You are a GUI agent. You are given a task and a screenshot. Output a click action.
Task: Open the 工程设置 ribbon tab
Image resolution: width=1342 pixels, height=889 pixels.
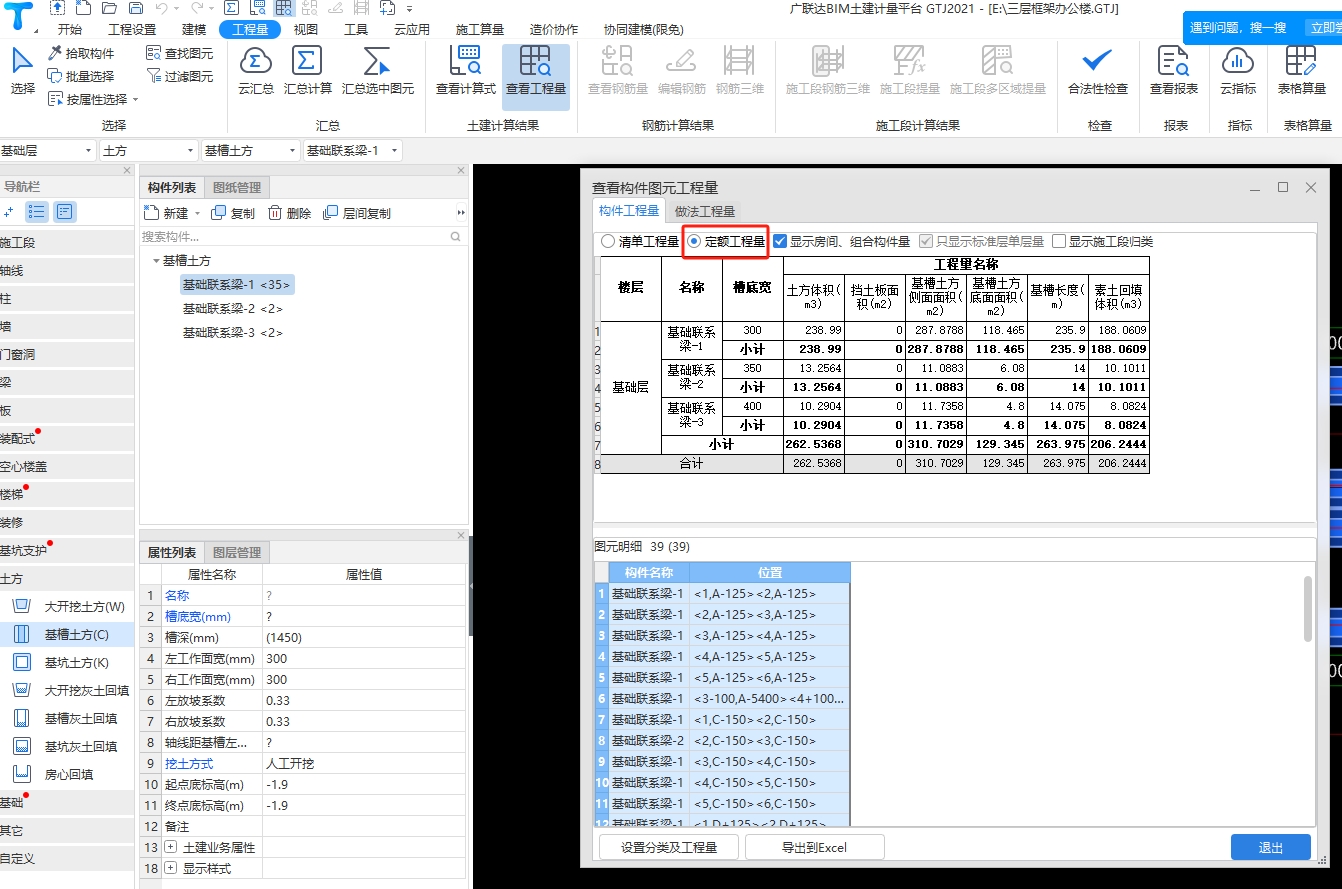pos(132,30)
